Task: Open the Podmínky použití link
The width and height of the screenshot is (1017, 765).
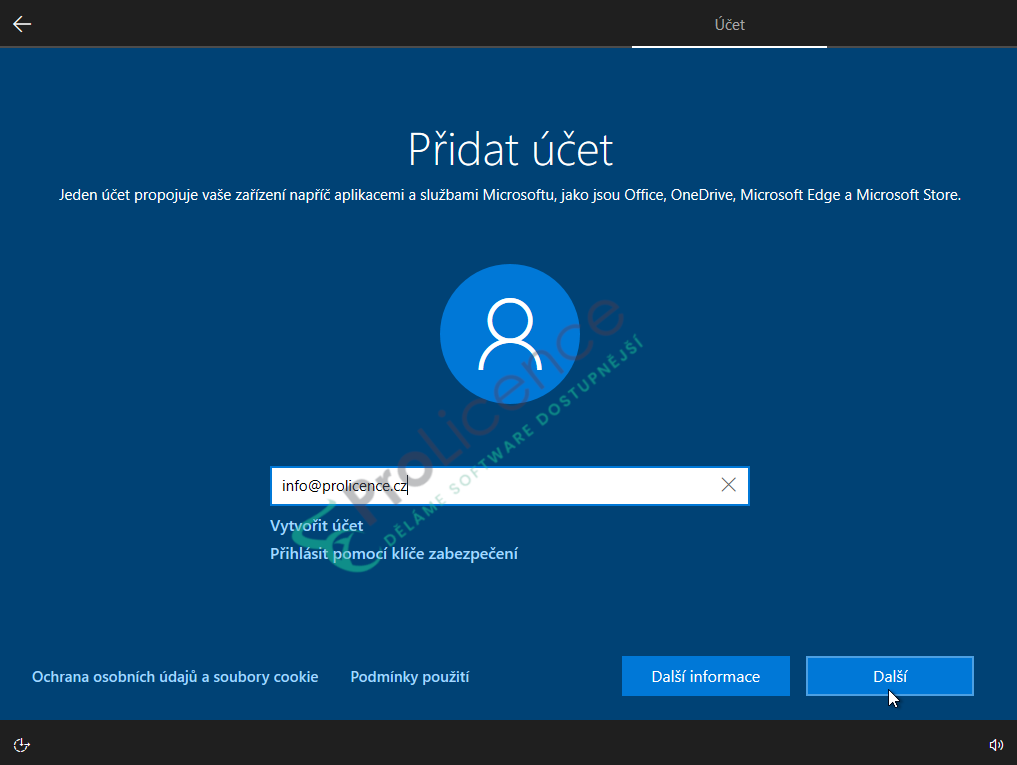Action: [x=410, y=677]
